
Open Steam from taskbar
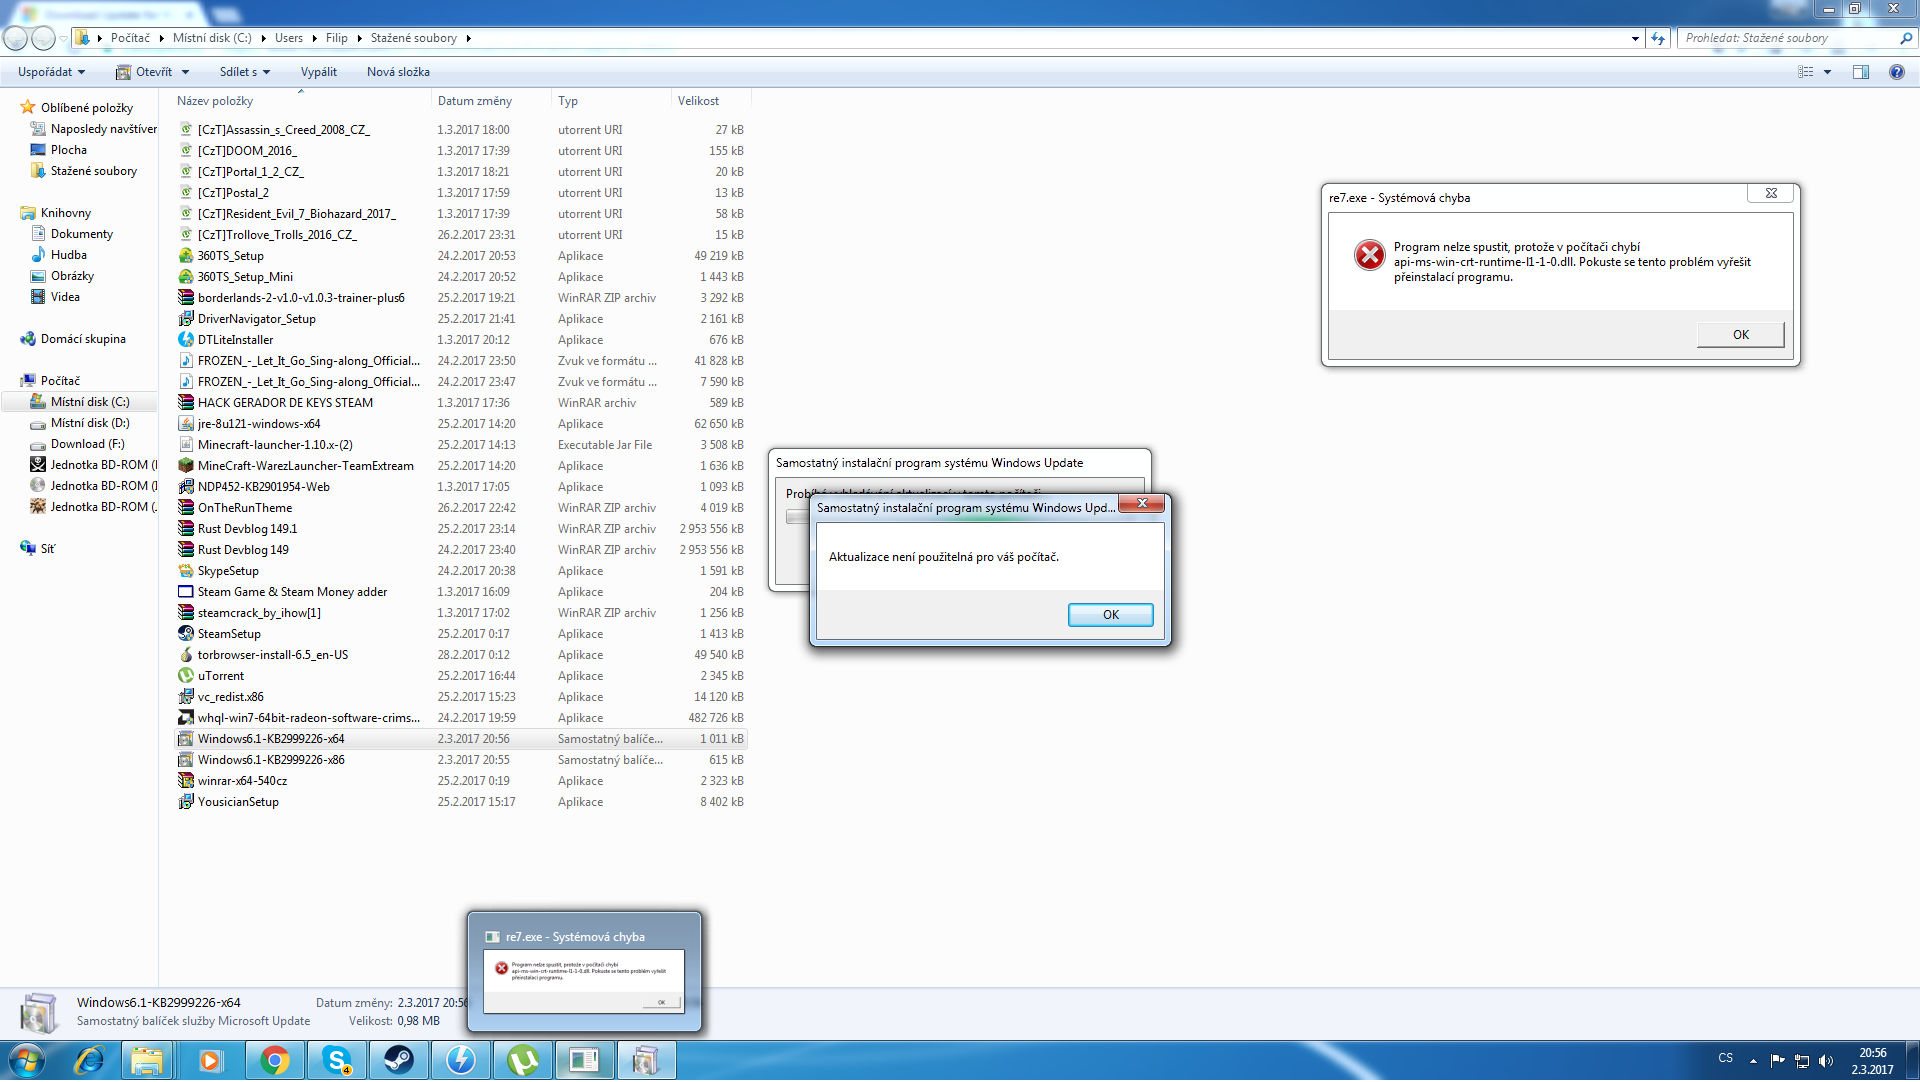click(398, 1060)
